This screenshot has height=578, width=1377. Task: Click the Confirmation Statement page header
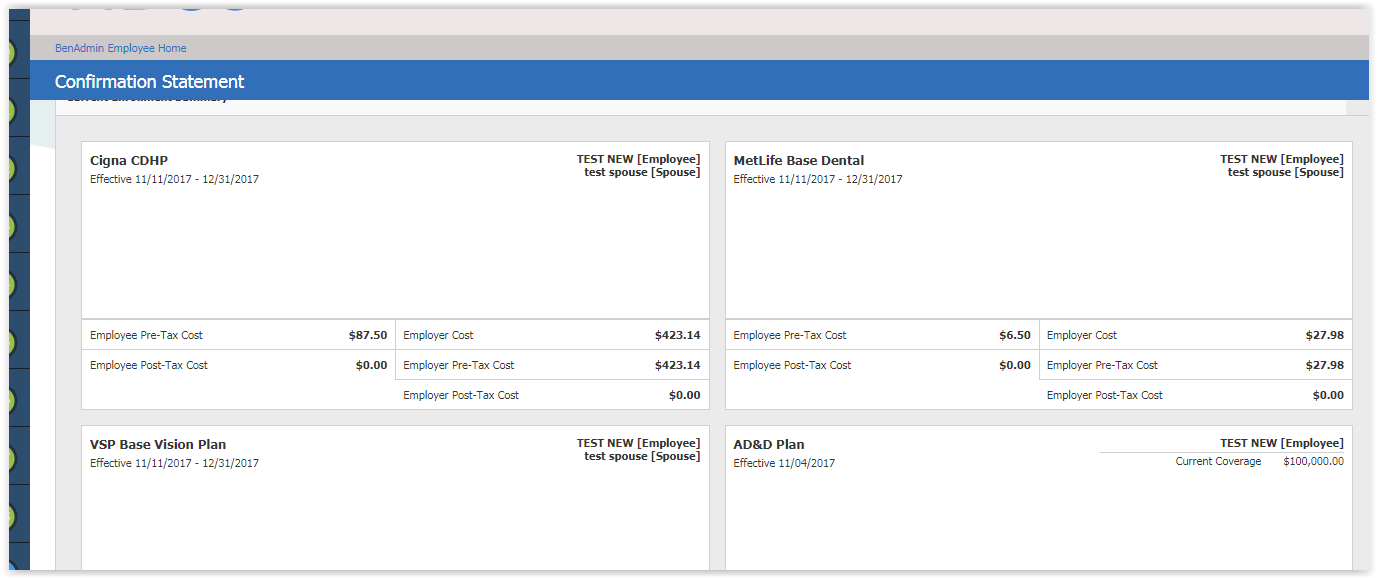coord(149,82)
